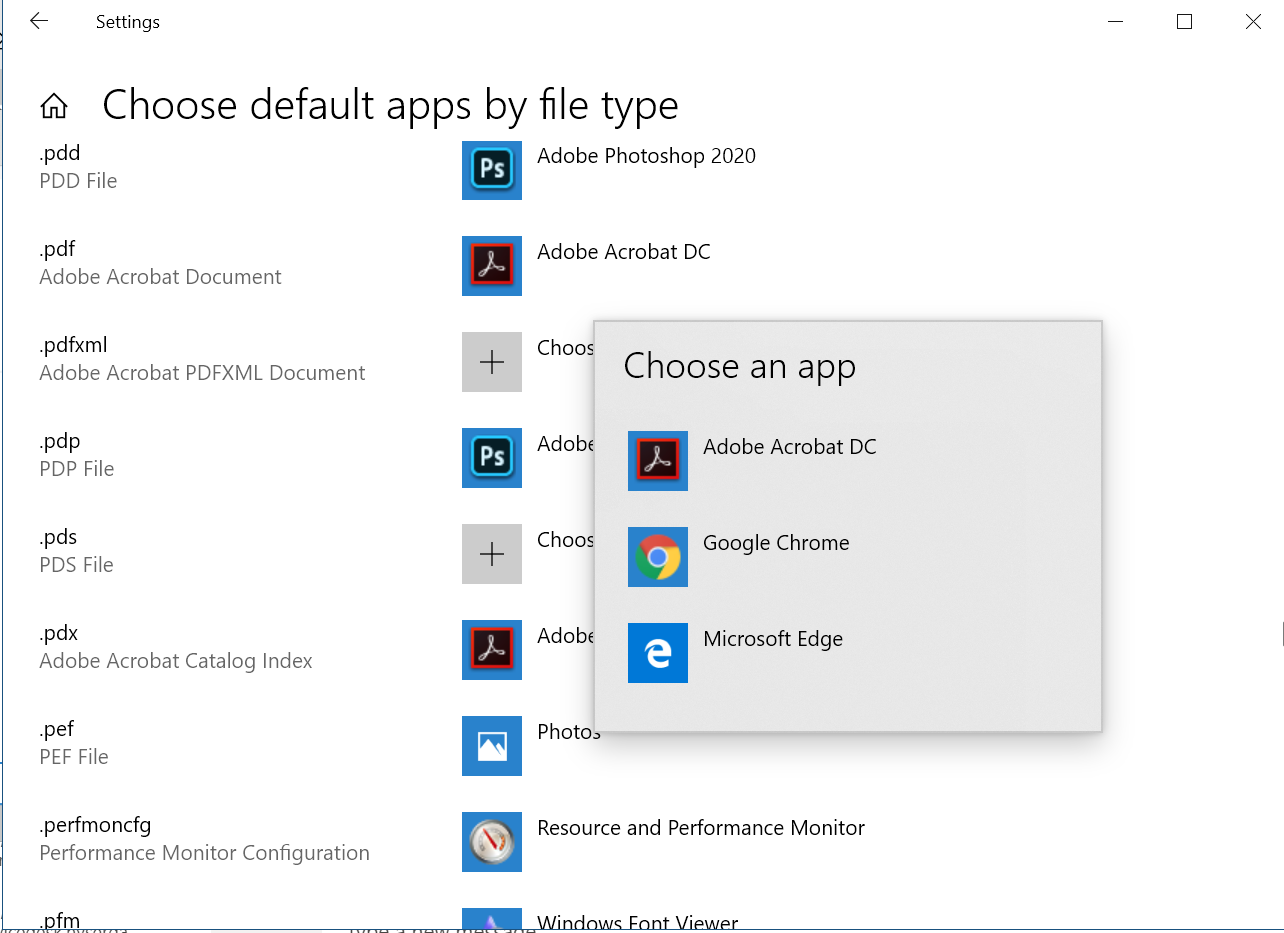Select the .pdx extension text
The image size is (1284, 933).
click(59, 633)
